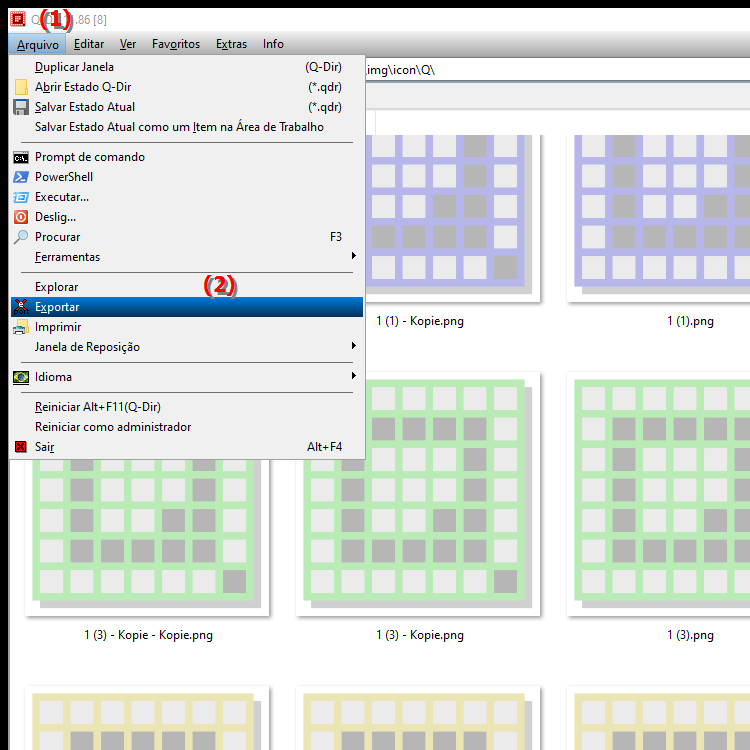Click the Idioma menu label
Screen dimensions: 750x750
click(53, 377)
